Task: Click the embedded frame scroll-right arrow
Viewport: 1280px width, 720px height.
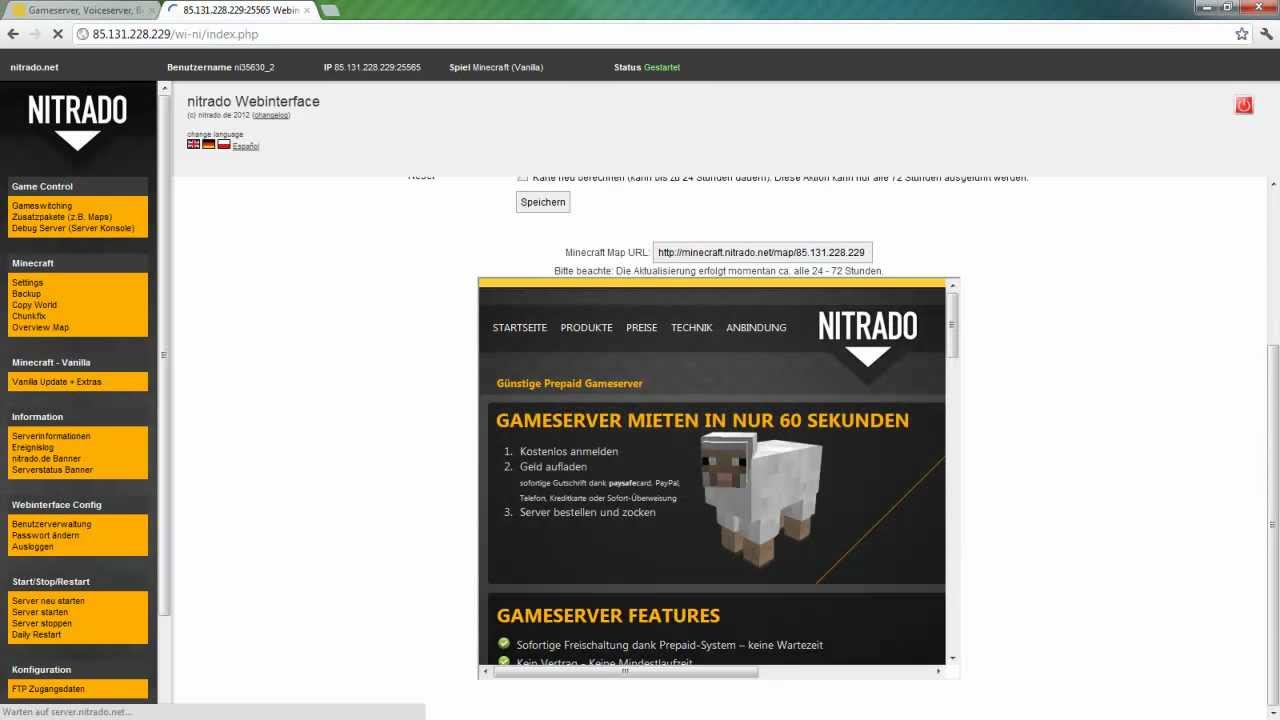Action: click(x=939, y=671)
